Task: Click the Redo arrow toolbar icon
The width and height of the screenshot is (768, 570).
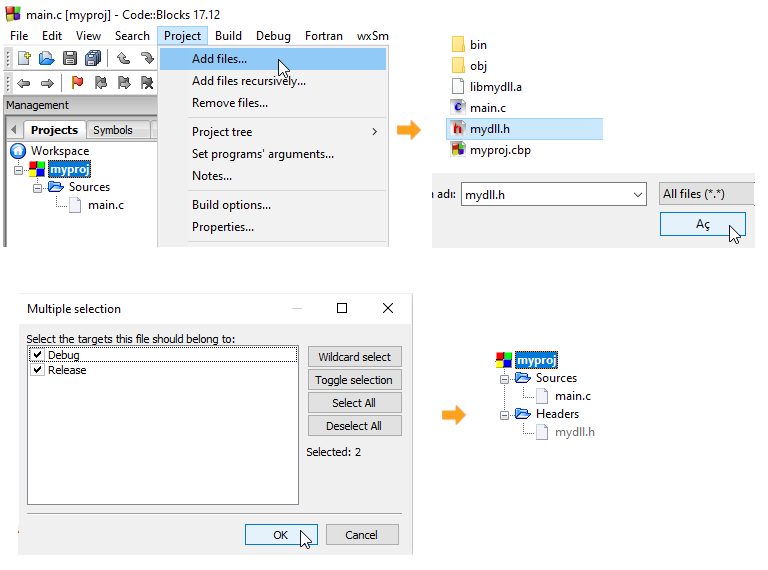Action: coord(146,58)
